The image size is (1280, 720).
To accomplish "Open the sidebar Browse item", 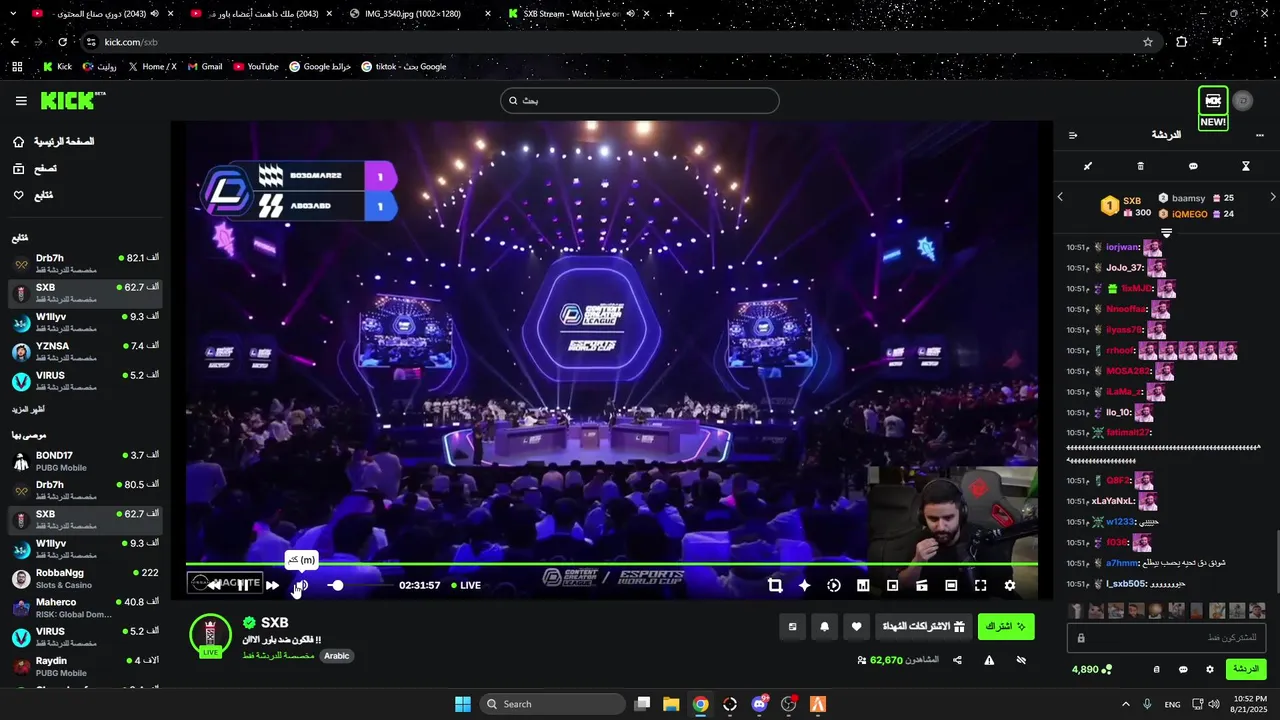I will [35, 169].
